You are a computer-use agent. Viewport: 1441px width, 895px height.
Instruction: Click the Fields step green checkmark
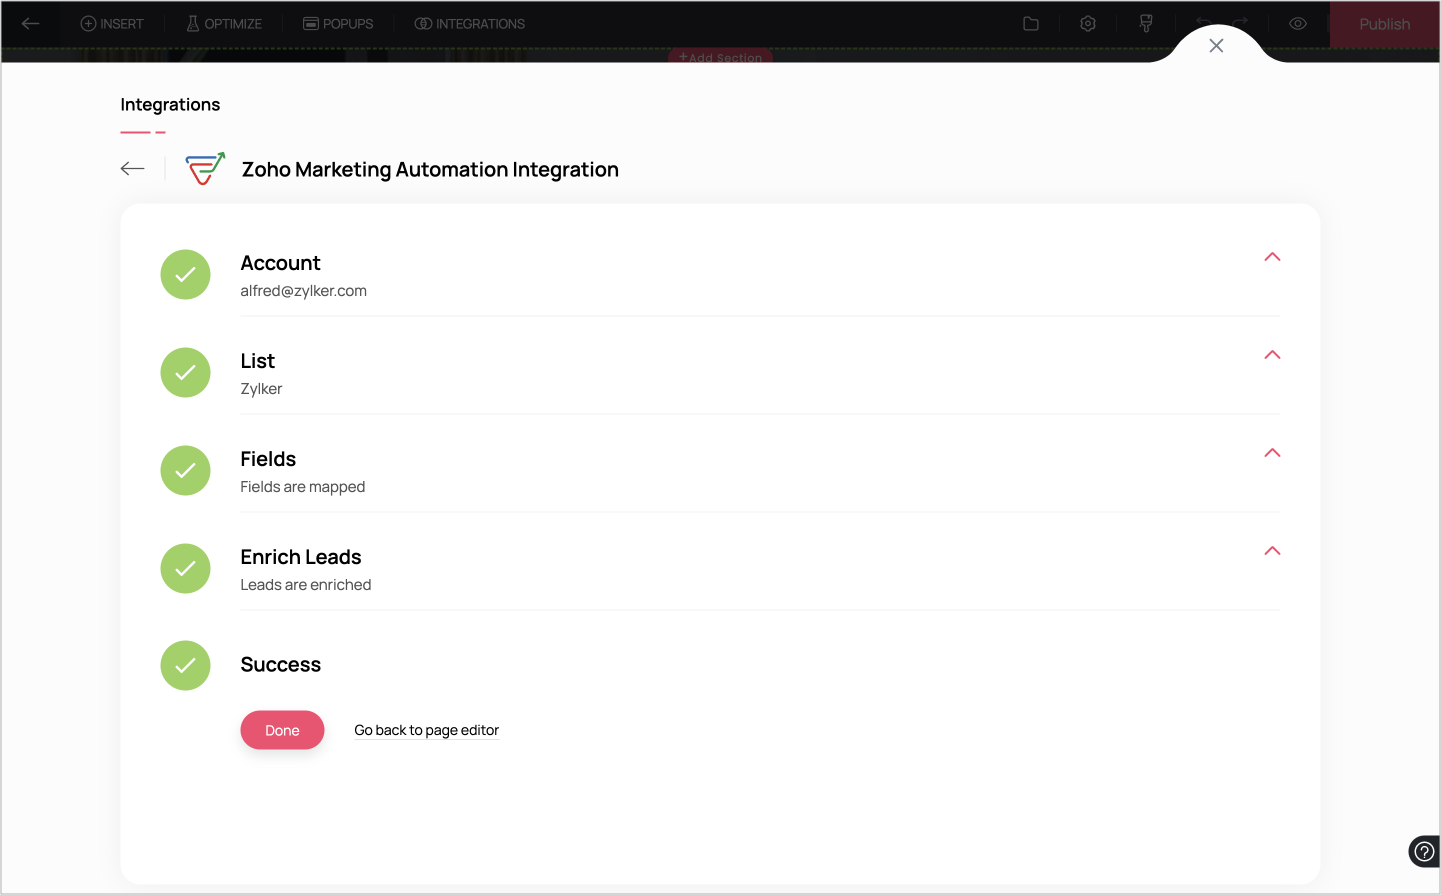[186, 471]
